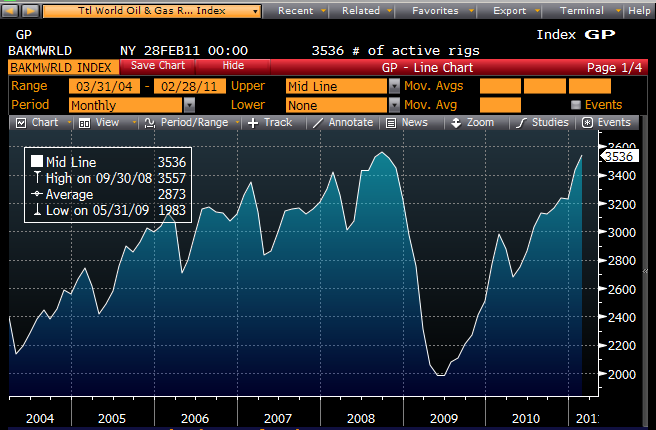656x430 pixels.
Task: Click the BAKMWRLD ticker text
Action: click(40, 51)
